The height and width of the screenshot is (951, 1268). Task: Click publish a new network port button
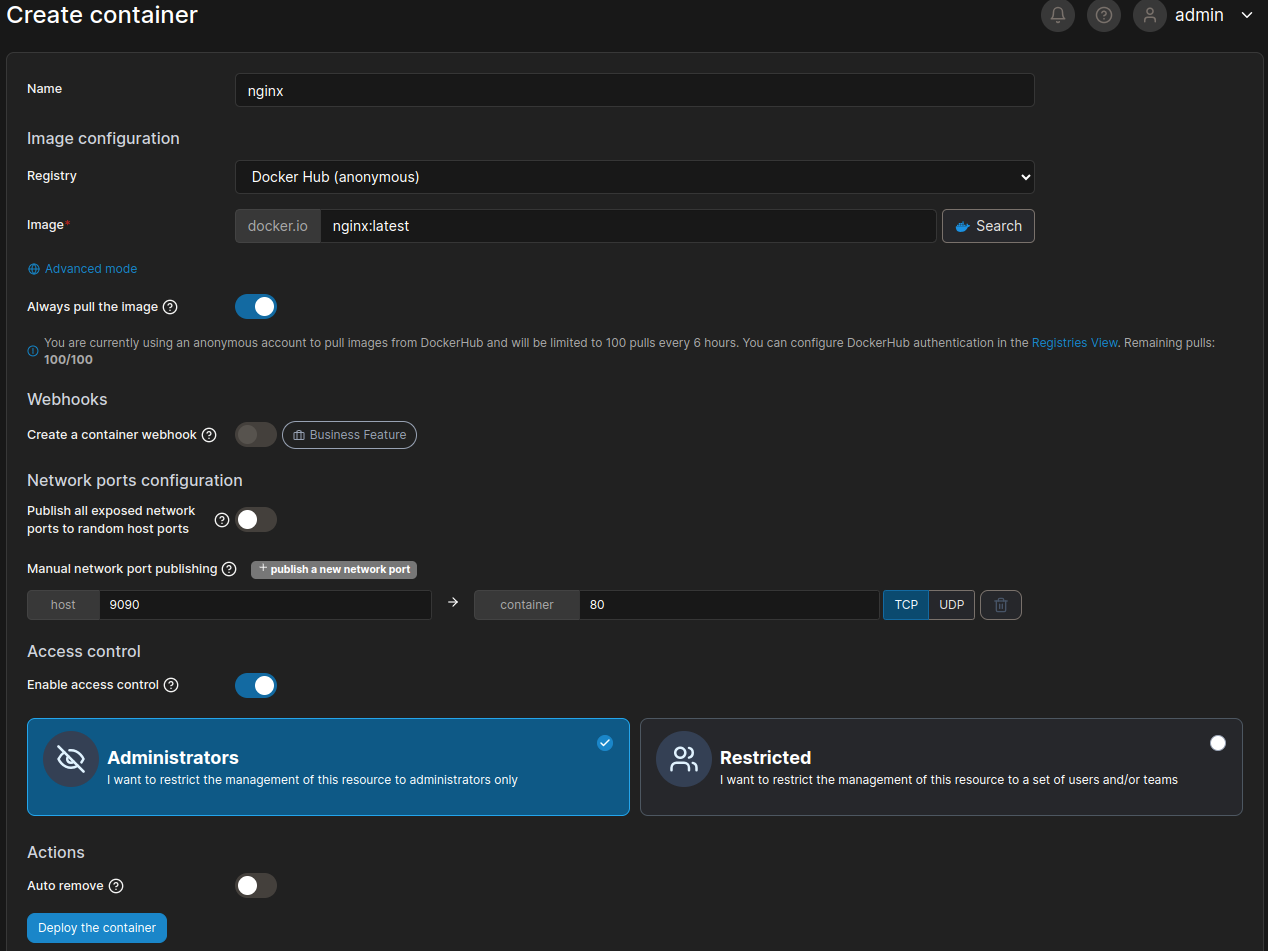click(334, 569)
